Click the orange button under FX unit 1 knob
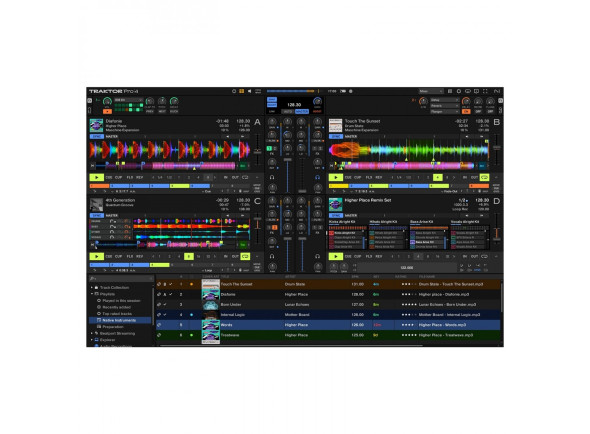This screenshot has width=590, height=434. 107,111
